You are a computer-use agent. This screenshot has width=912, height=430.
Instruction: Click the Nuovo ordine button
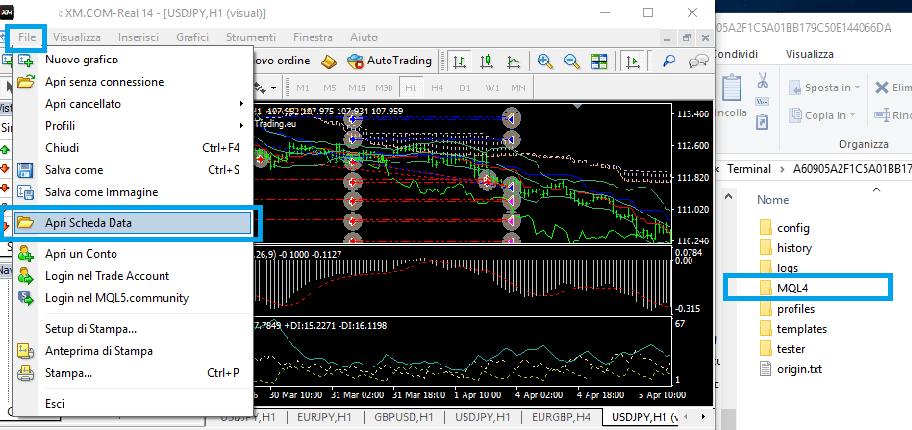[x=282, y=61]
